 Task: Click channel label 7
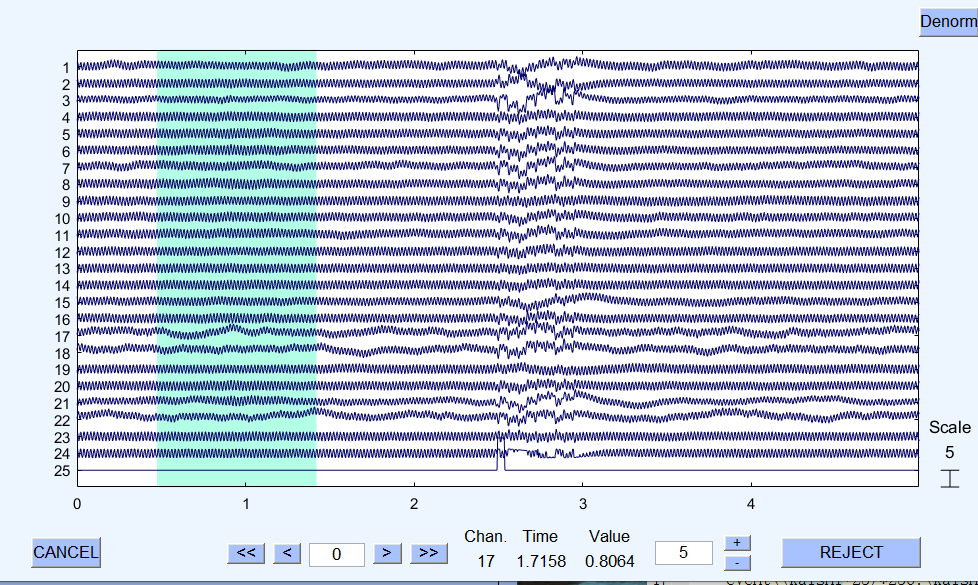[x=65, y=168]
